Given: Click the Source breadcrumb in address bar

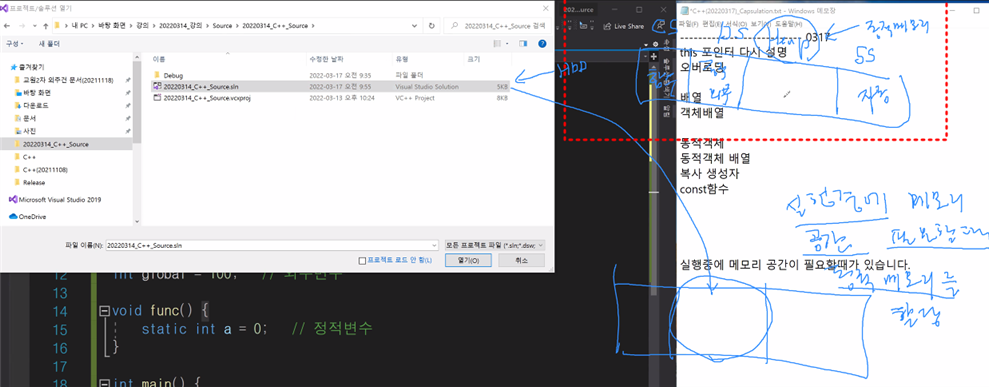Looking at the screenshot, I should tap(221, 26).
